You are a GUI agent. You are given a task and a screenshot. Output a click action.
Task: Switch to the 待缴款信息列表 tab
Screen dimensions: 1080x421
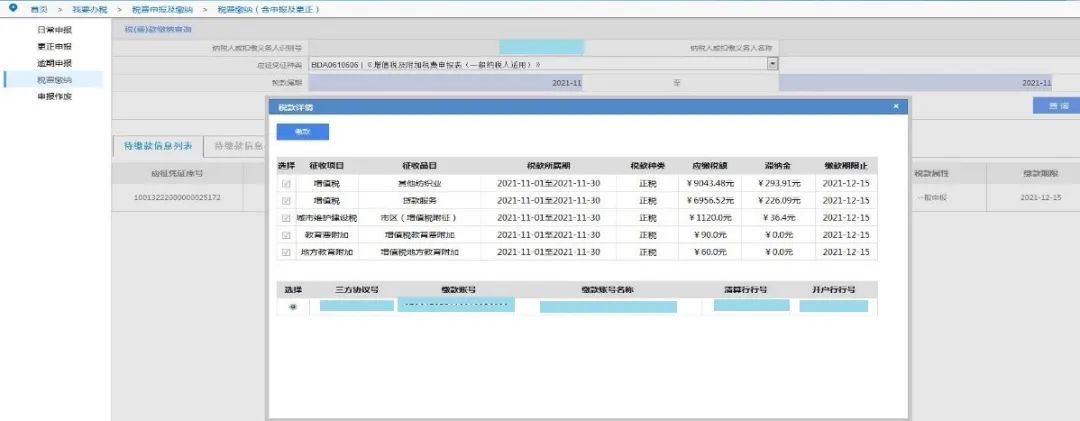pyautogui.click(x=158, y=146)
